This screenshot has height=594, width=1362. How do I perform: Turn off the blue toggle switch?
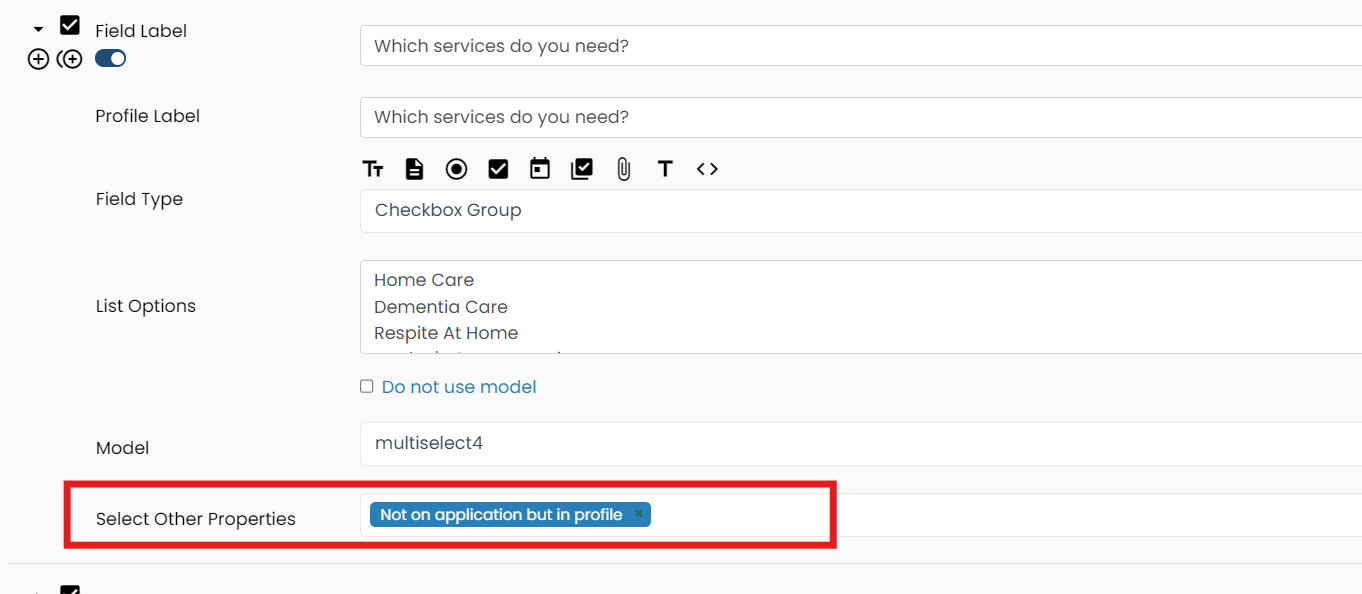pos(111,59)
